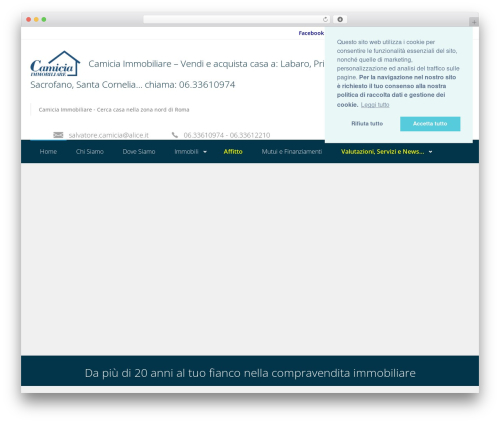Viewport: 500px width, 423px height.
Task: Click the Da più di 20 anni banner text
Action: (250, 373)
